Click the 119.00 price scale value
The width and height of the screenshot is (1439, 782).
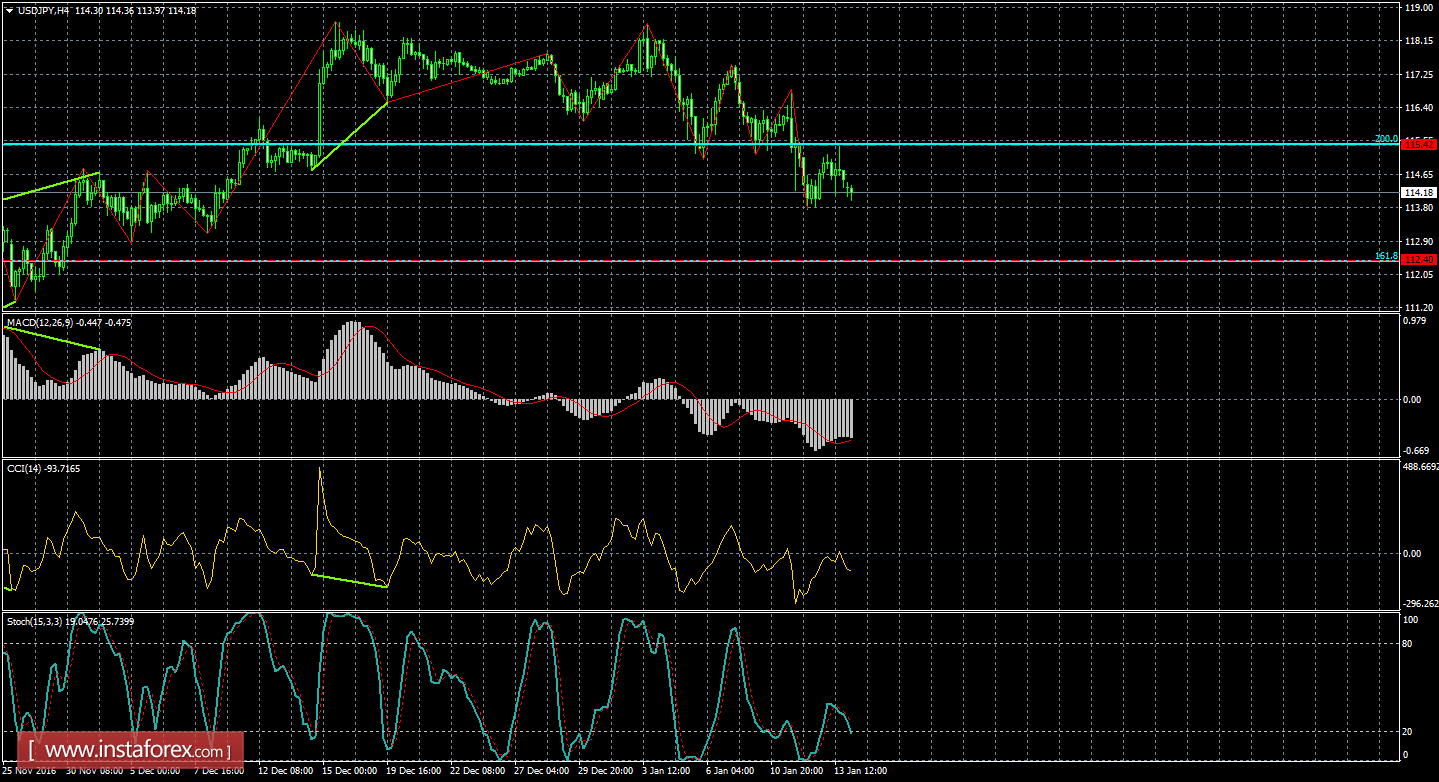click(x=1418, y=8)
